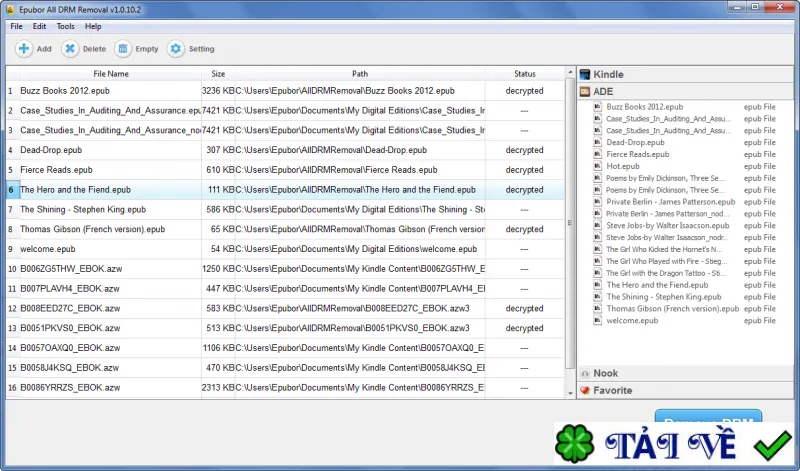Viewport: 800px width, 471px height.
Task: Click file icon beside Steve Jobs-by Walter Isaacson.epub
Action: 597,226
